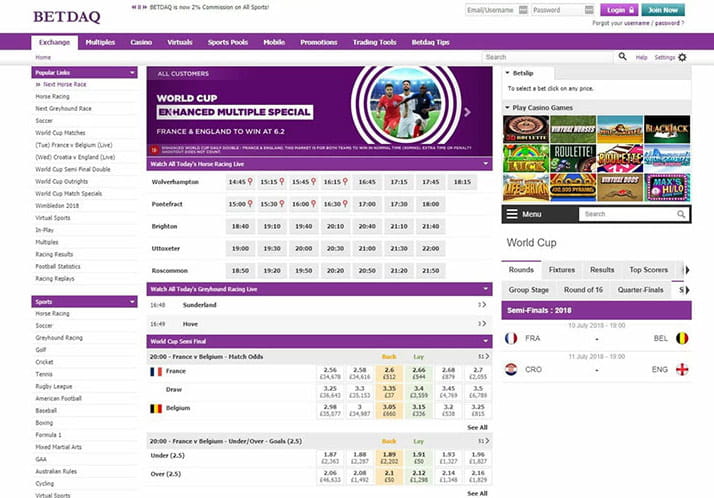Collapse the Sports panel

click(x=132, y=301)
